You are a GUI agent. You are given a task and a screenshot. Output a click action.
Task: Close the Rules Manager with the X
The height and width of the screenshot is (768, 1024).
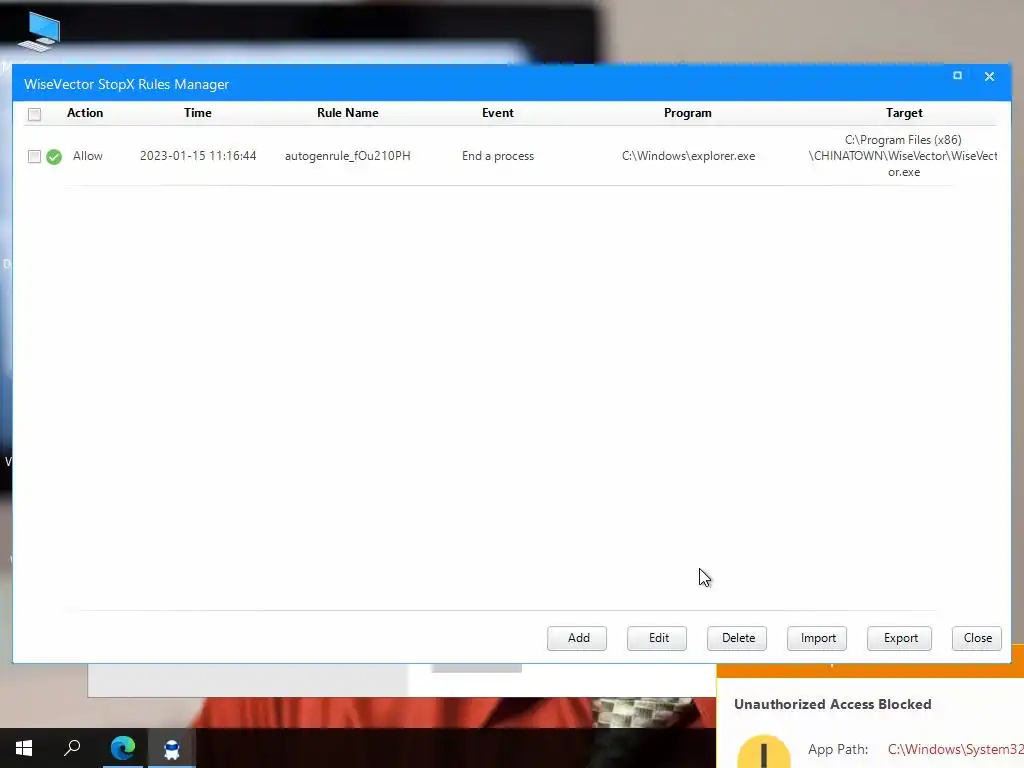tap(989, 76)
